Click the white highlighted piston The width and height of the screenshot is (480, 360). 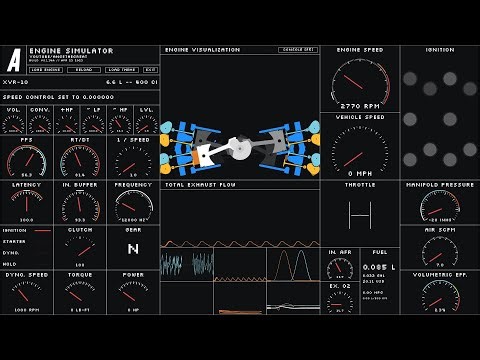[205, 156]
